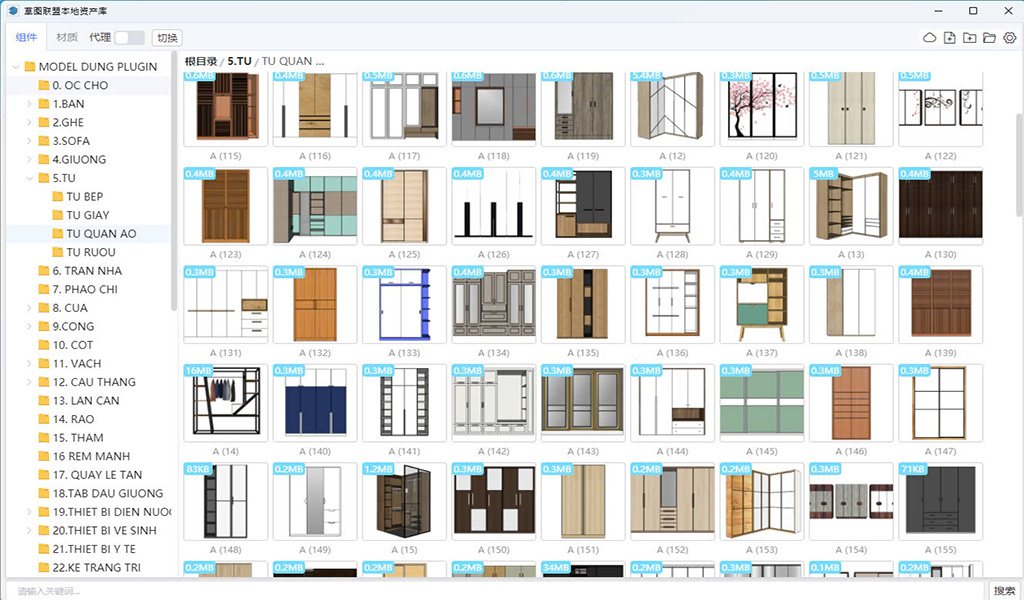Select the 组件 tab

[x=27, y=38]
